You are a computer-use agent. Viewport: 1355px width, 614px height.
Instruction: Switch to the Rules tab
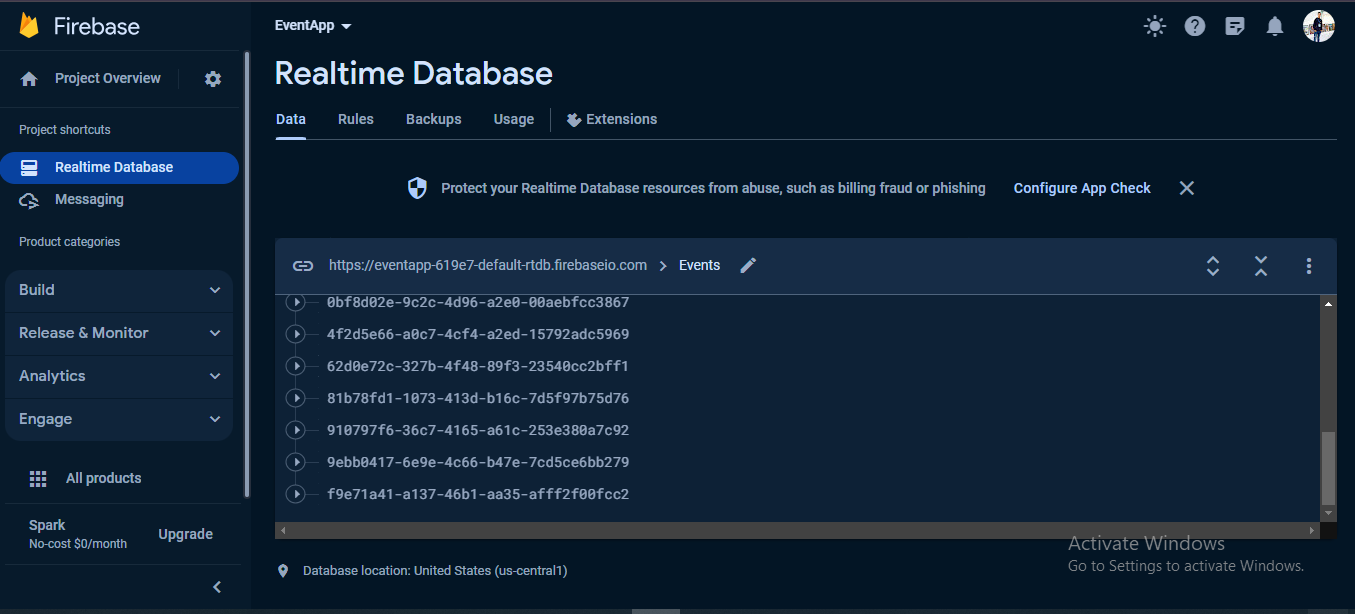pos(356,119)
